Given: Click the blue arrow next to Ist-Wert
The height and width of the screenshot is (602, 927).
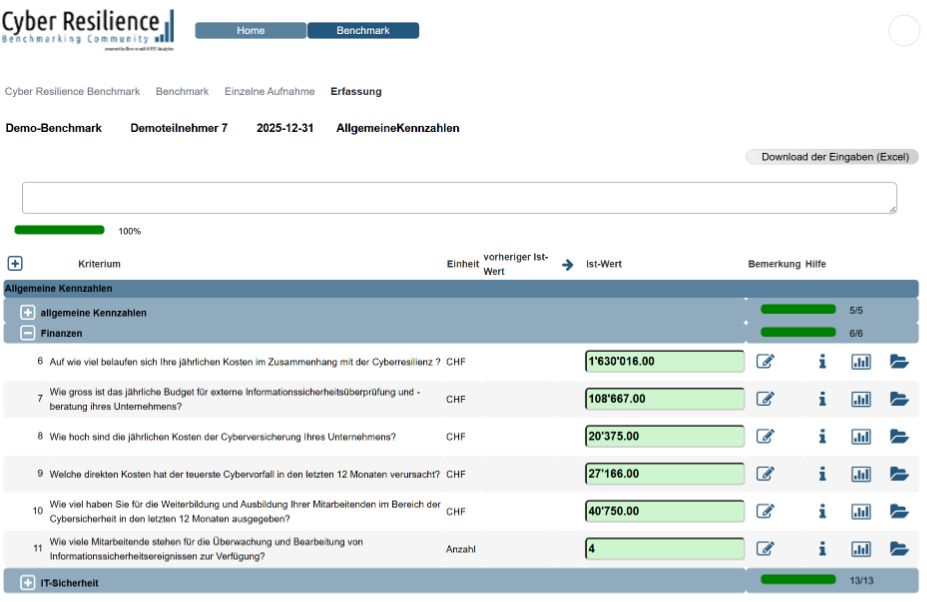Looking at the screenshot, I should [x=568, y=264].
